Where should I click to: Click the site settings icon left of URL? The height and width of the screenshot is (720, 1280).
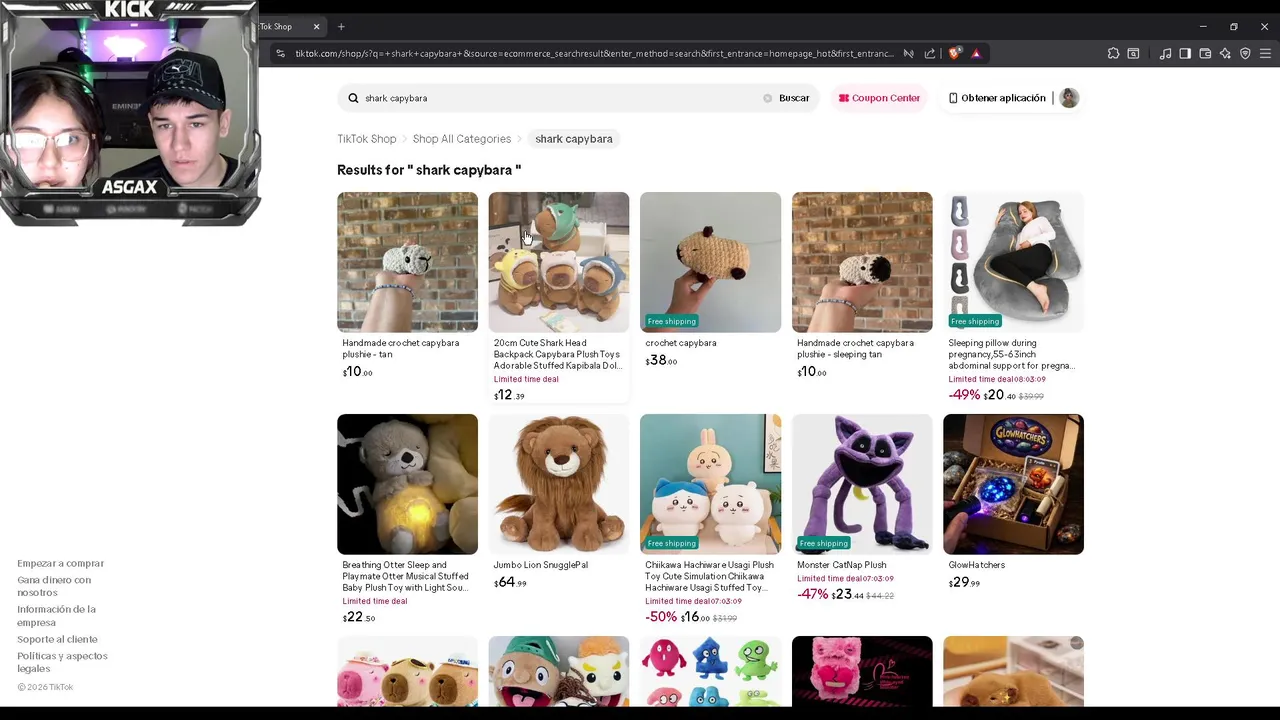click(x=280, y=53)
